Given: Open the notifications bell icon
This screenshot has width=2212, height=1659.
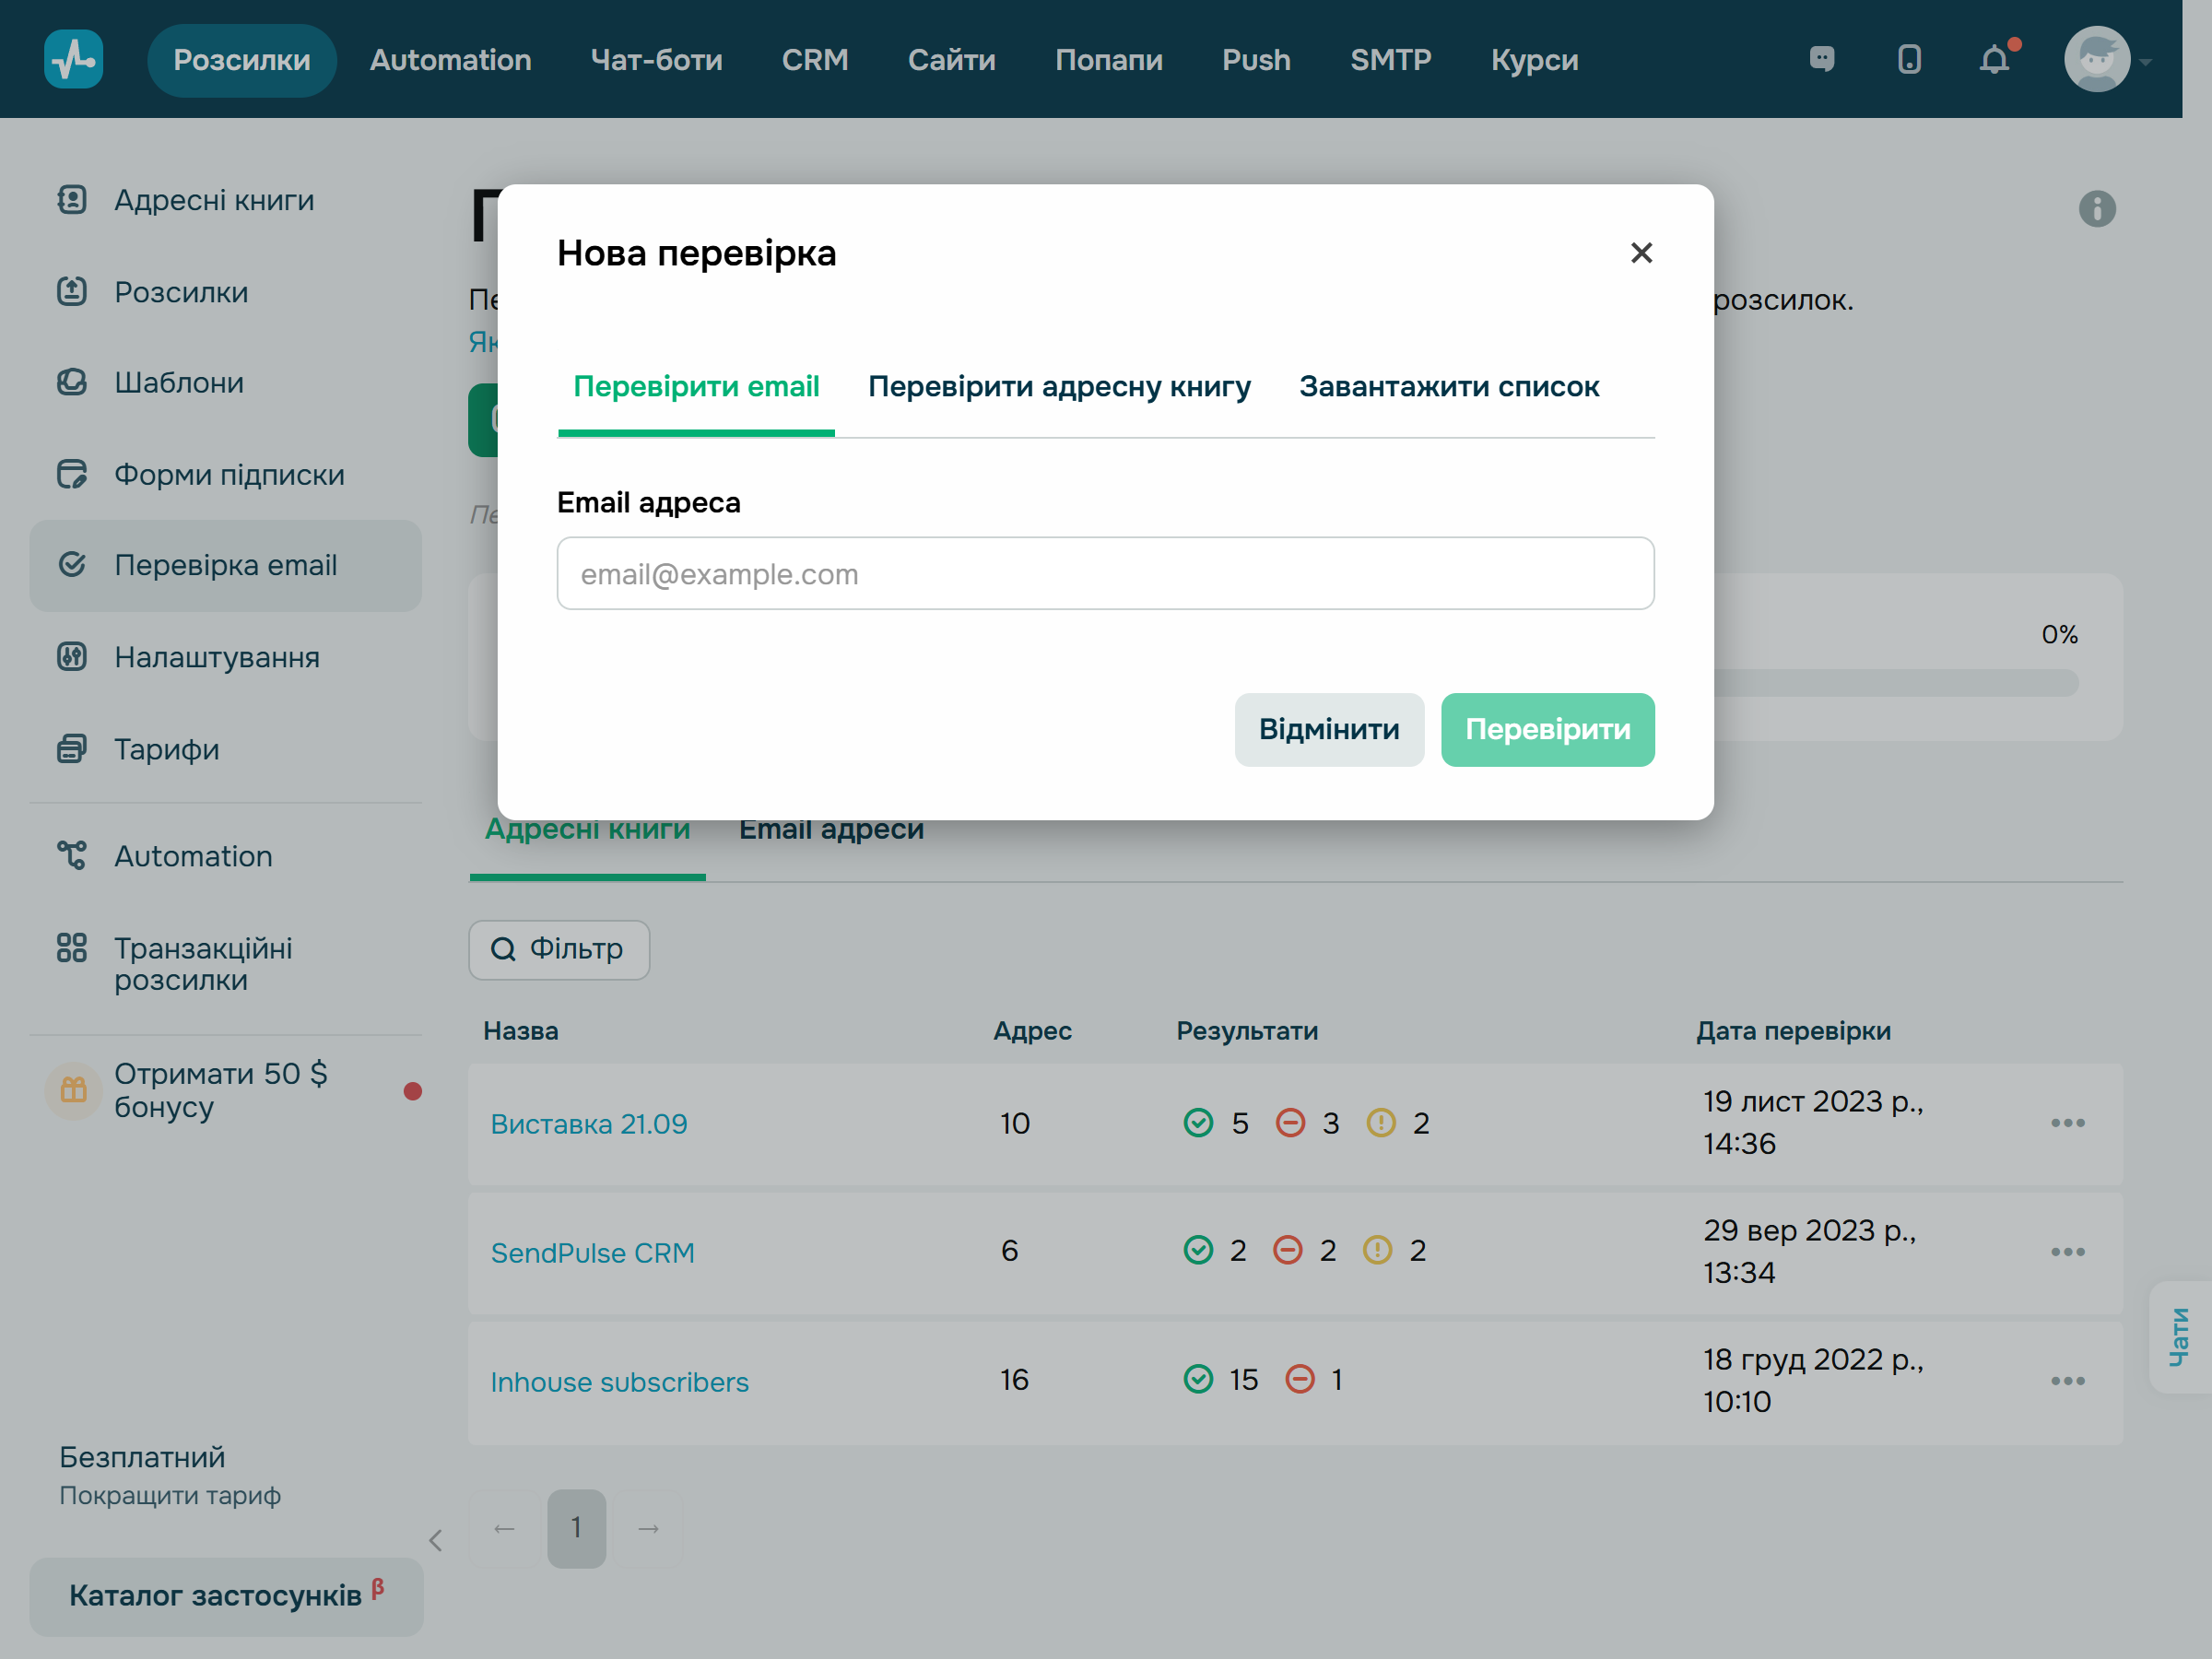Looking at the screenshot, I should point(1994,60).
